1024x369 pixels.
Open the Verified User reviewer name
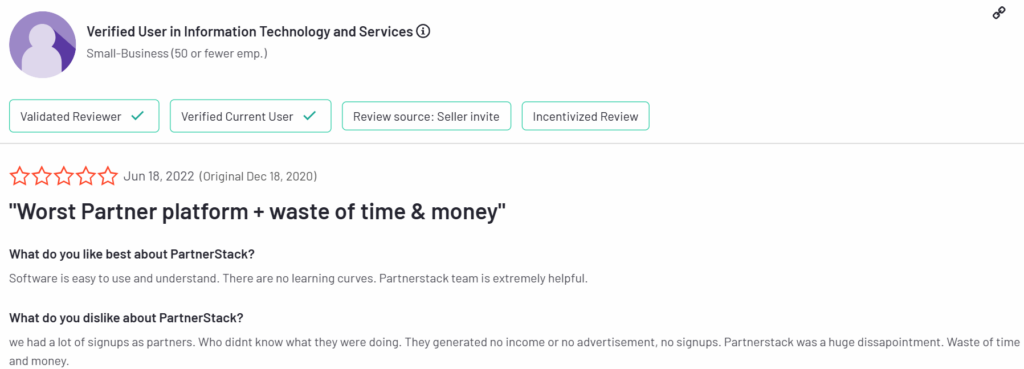coord(249,31)
